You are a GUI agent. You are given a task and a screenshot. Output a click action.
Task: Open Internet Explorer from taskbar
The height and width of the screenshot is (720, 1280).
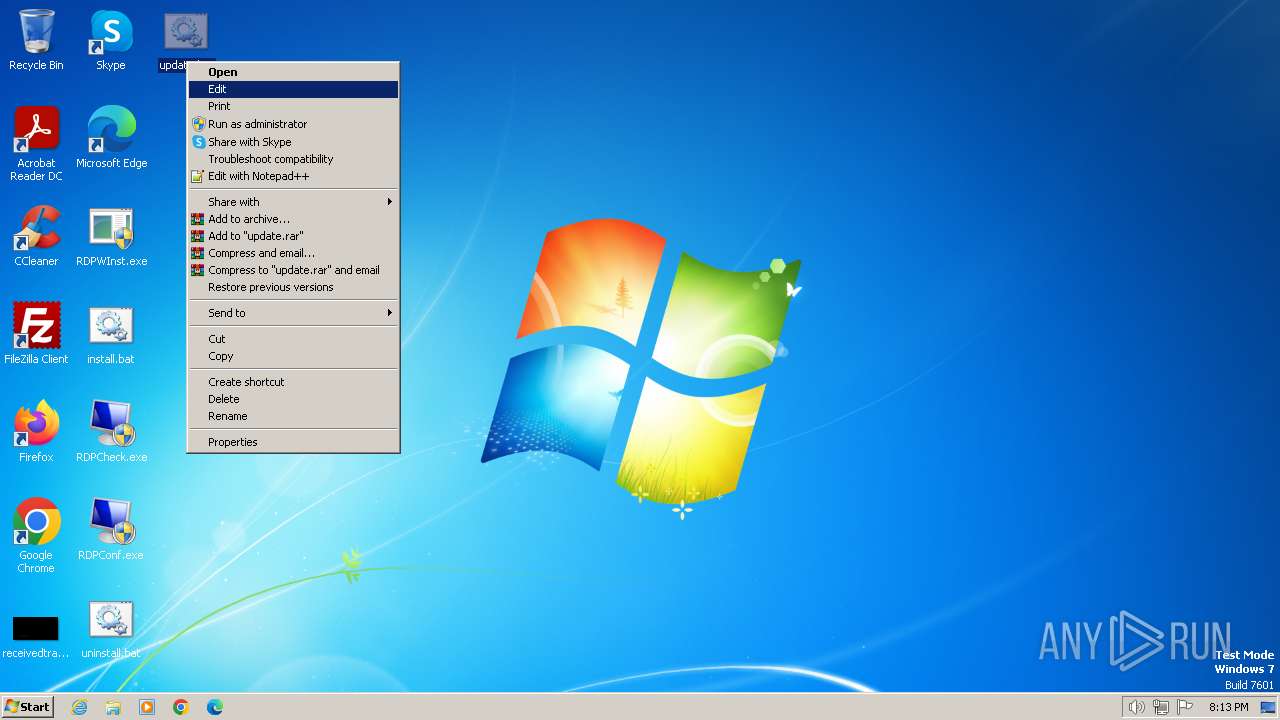click(79, 707)
